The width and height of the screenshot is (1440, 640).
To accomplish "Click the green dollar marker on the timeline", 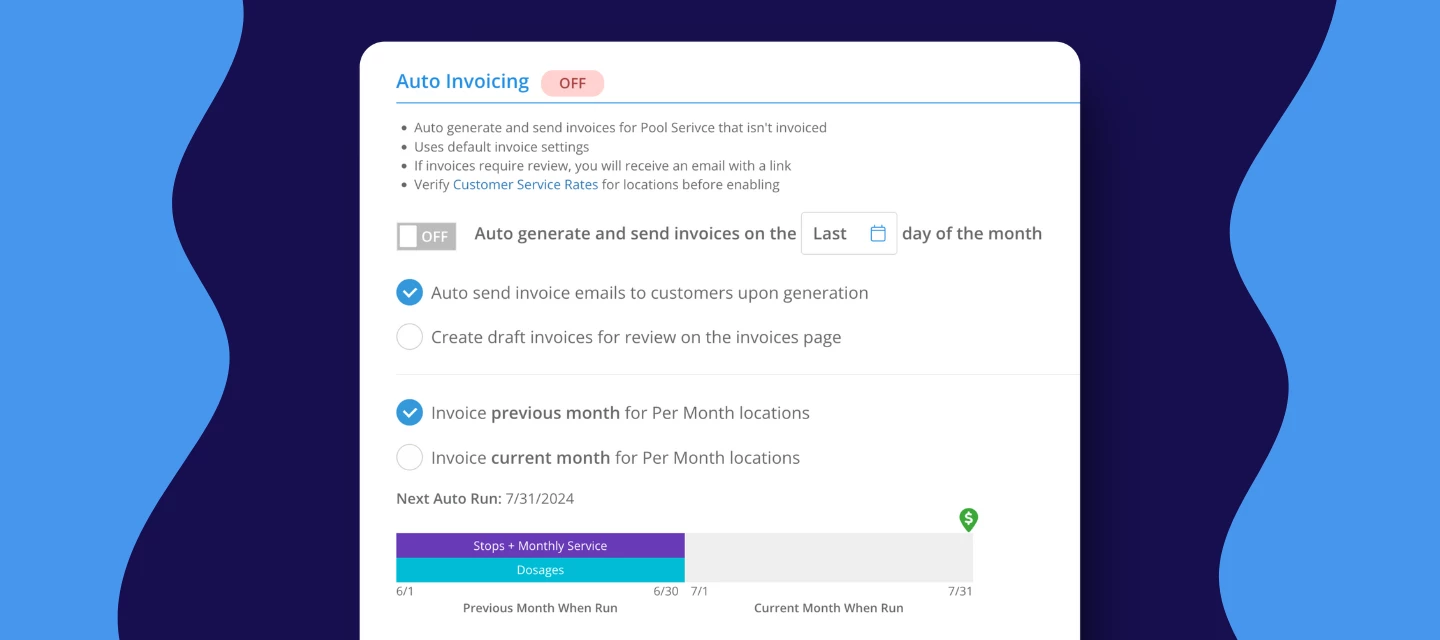I will point(968,520).
